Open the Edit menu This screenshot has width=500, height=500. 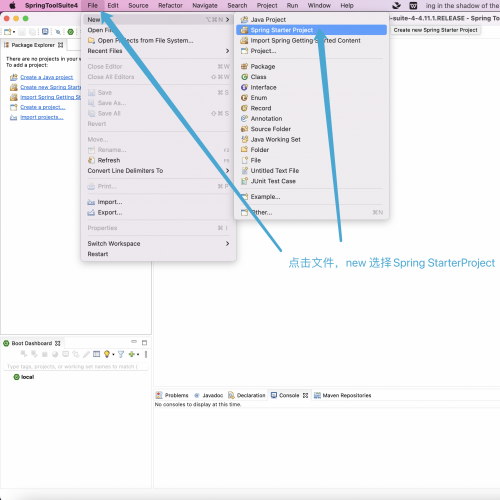point(113,6)
